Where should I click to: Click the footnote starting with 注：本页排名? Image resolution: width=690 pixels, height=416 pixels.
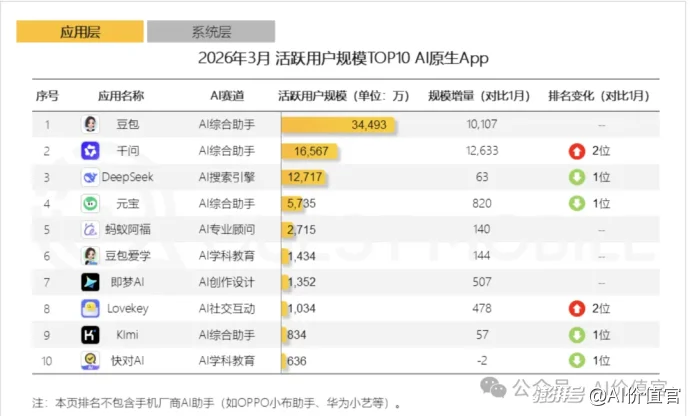pos(217,402)
